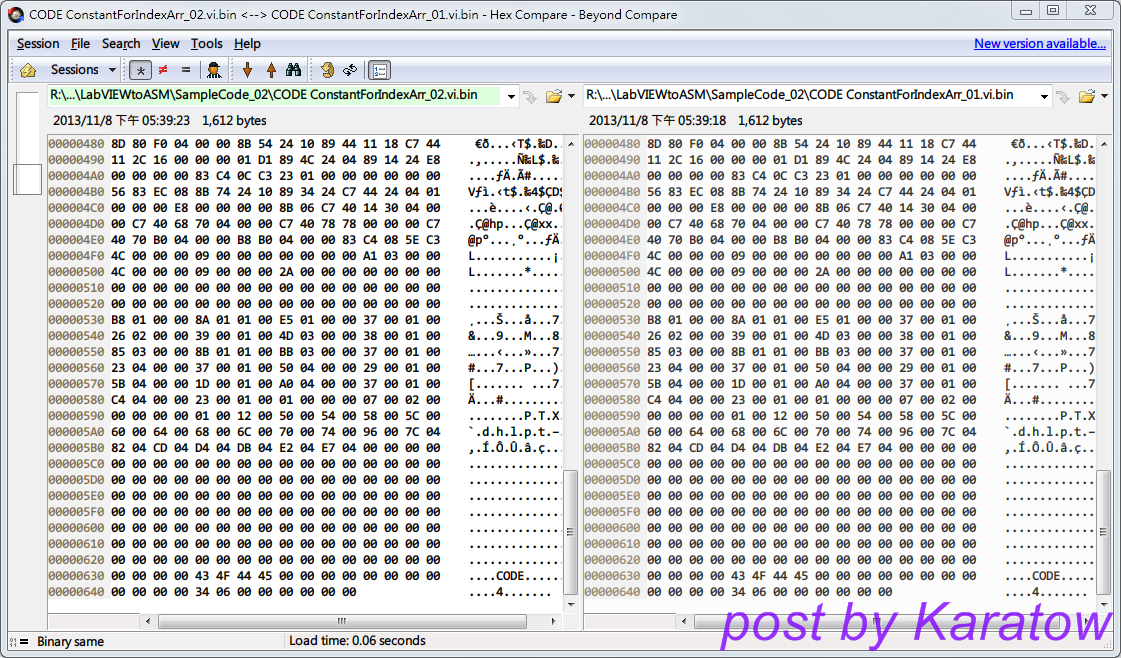Show only differences via the ≠ icon
The image size is (1121, 658).
coord(162,70)
